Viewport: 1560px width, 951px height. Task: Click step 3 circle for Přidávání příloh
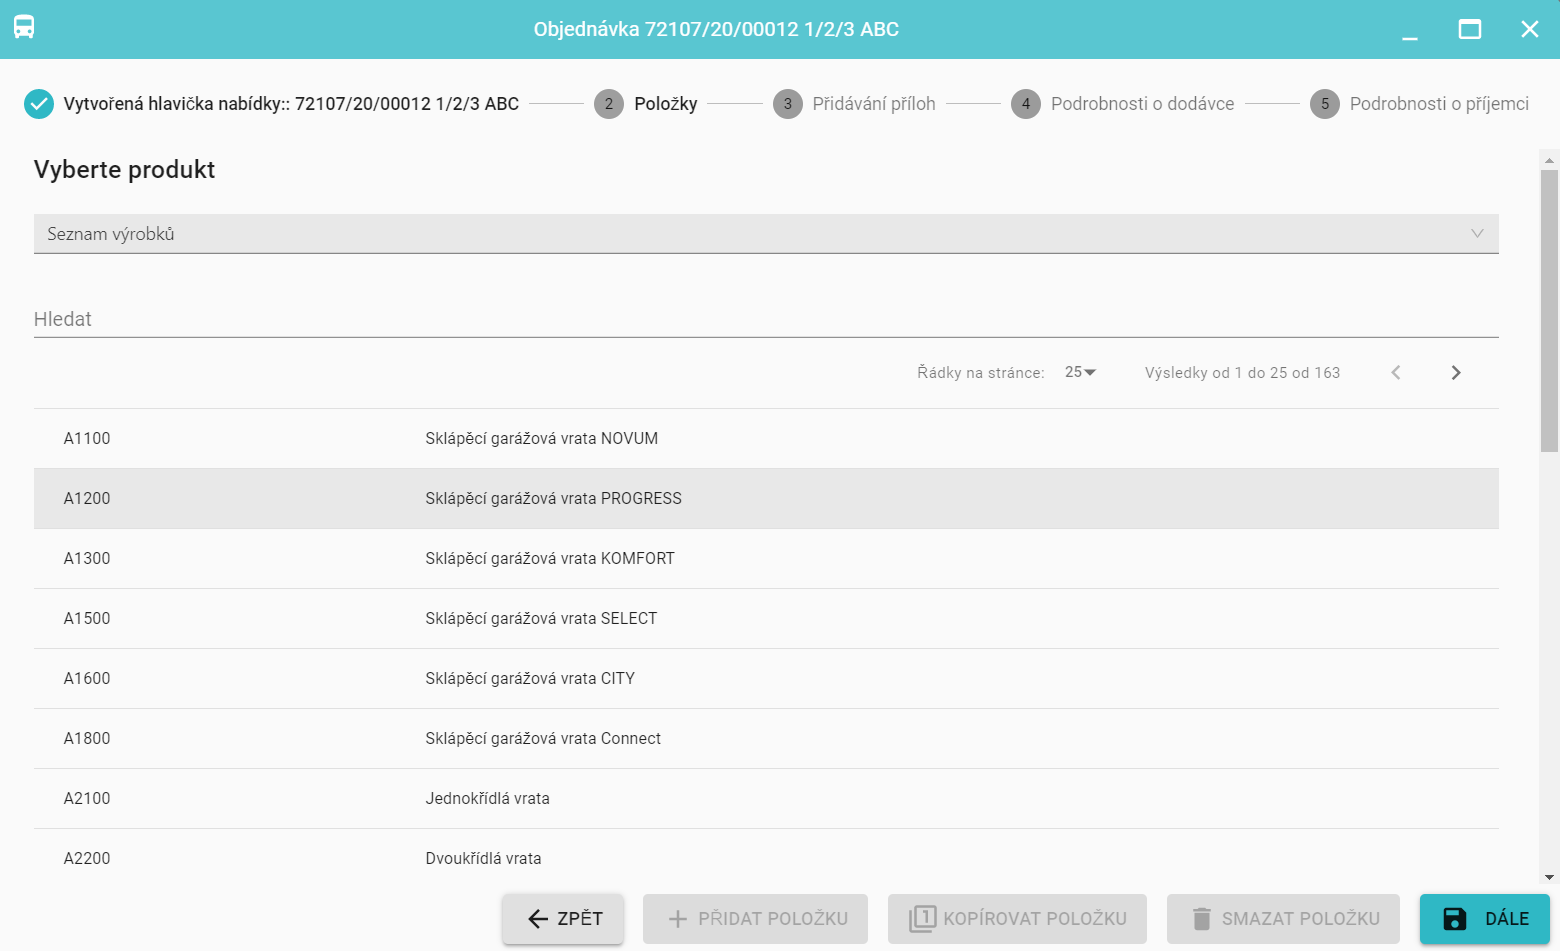point(788,104)
